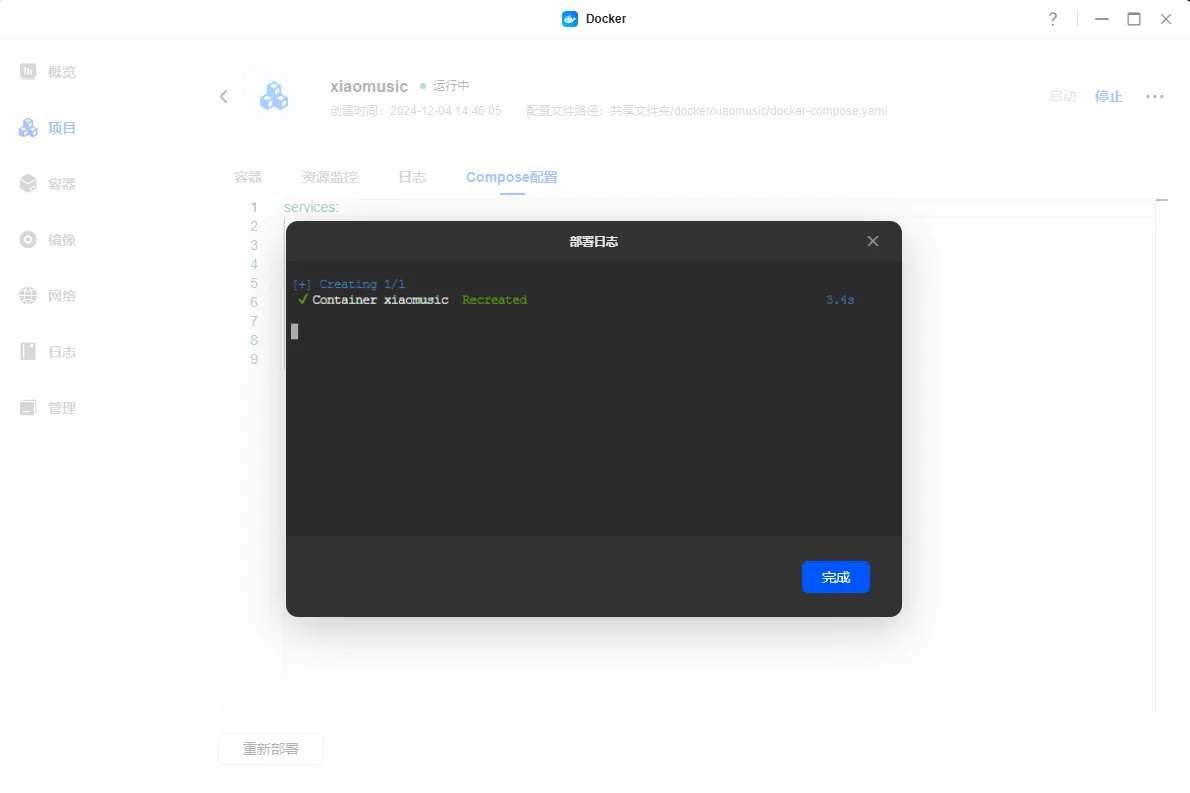Open the 镜像 images sidebar icon

point(29,240)
